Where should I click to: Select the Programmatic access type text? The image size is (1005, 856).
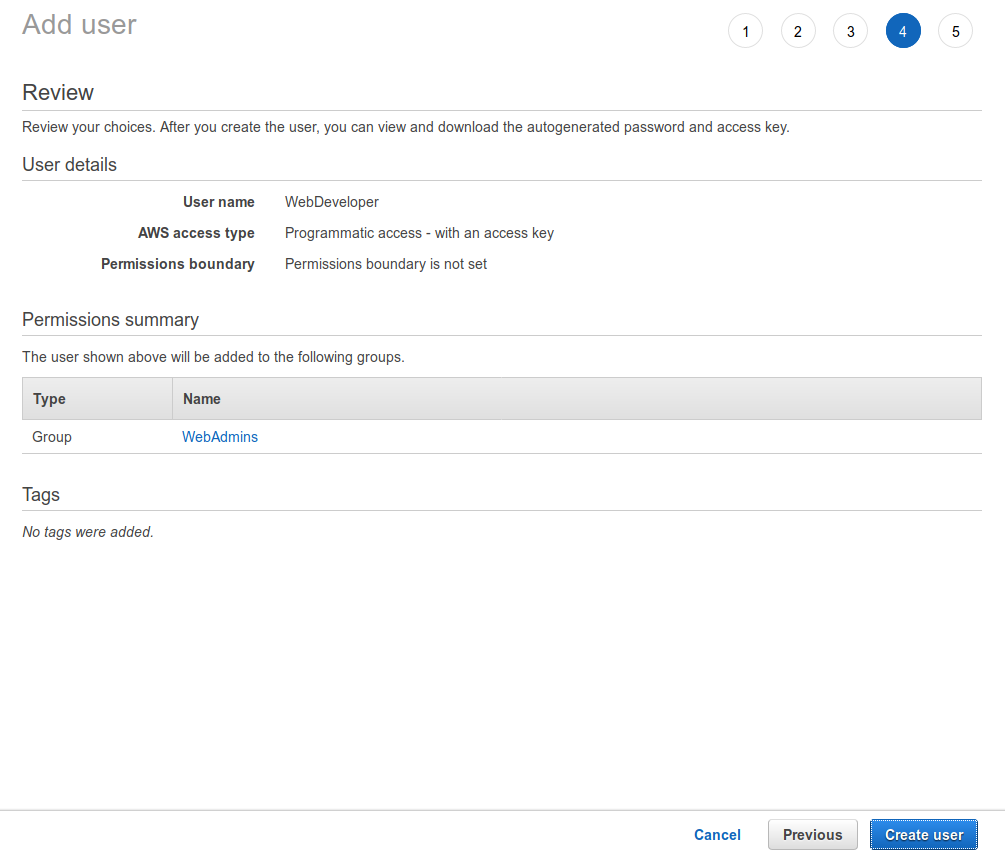pyautogui.click(x=419, y=233)
